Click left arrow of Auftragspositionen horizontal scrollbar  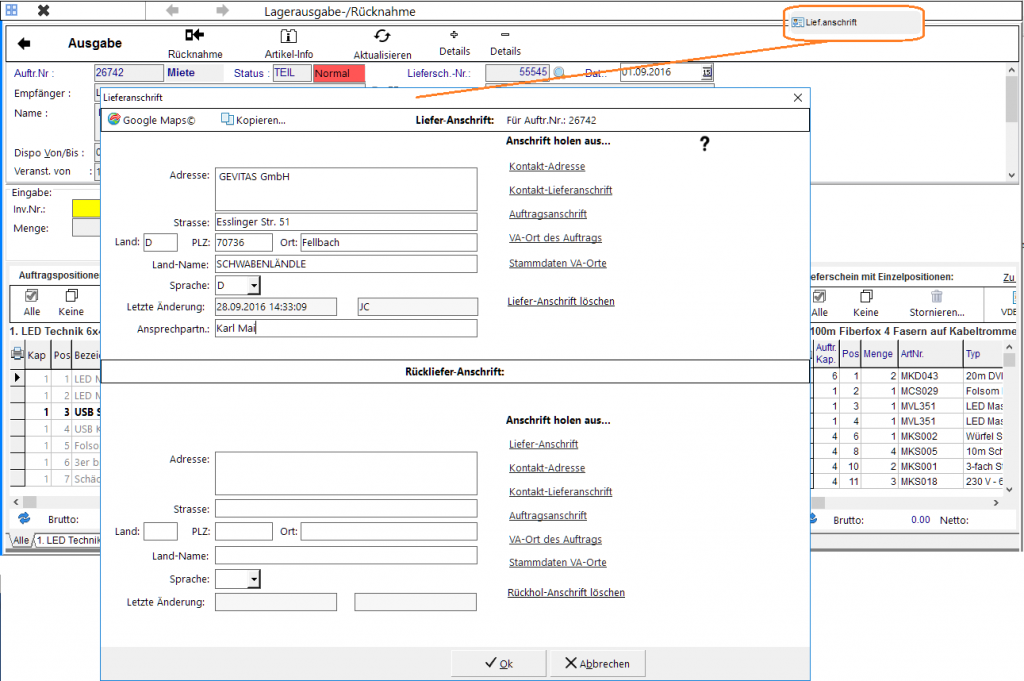[x=16, y=502]
